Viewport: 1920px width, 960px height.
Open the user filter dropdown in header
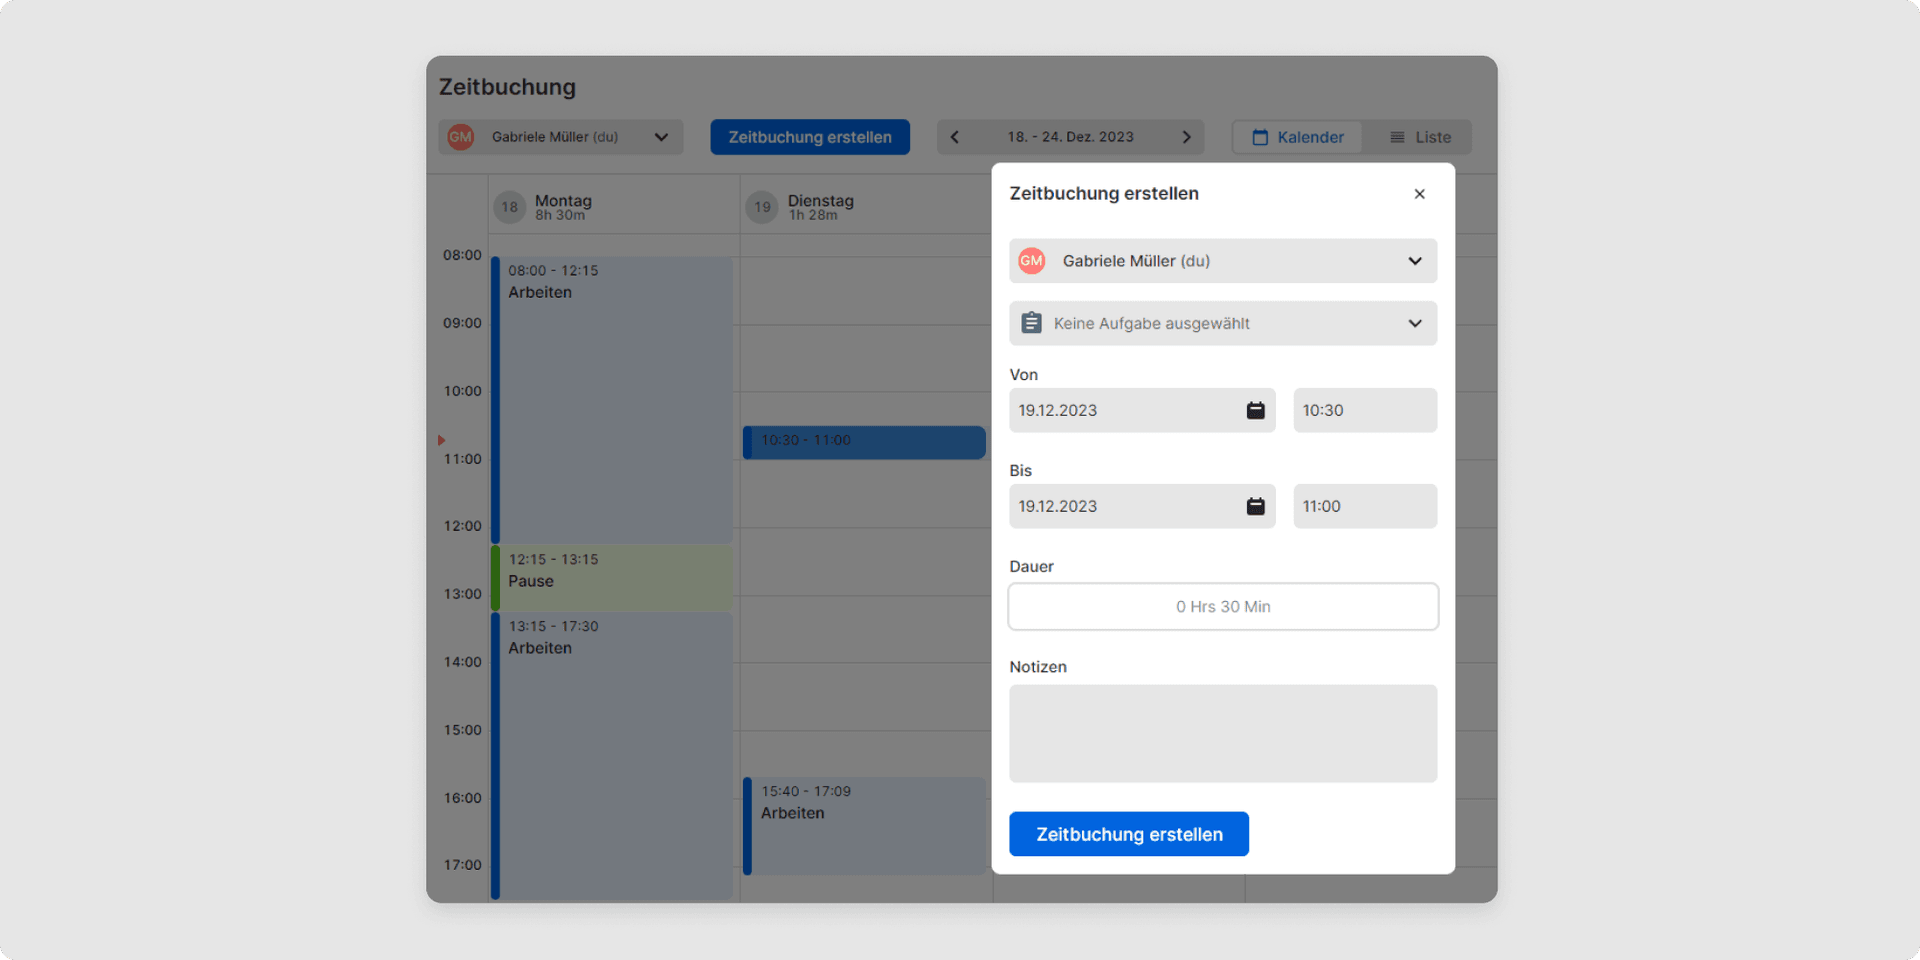(x=561, y=137)
